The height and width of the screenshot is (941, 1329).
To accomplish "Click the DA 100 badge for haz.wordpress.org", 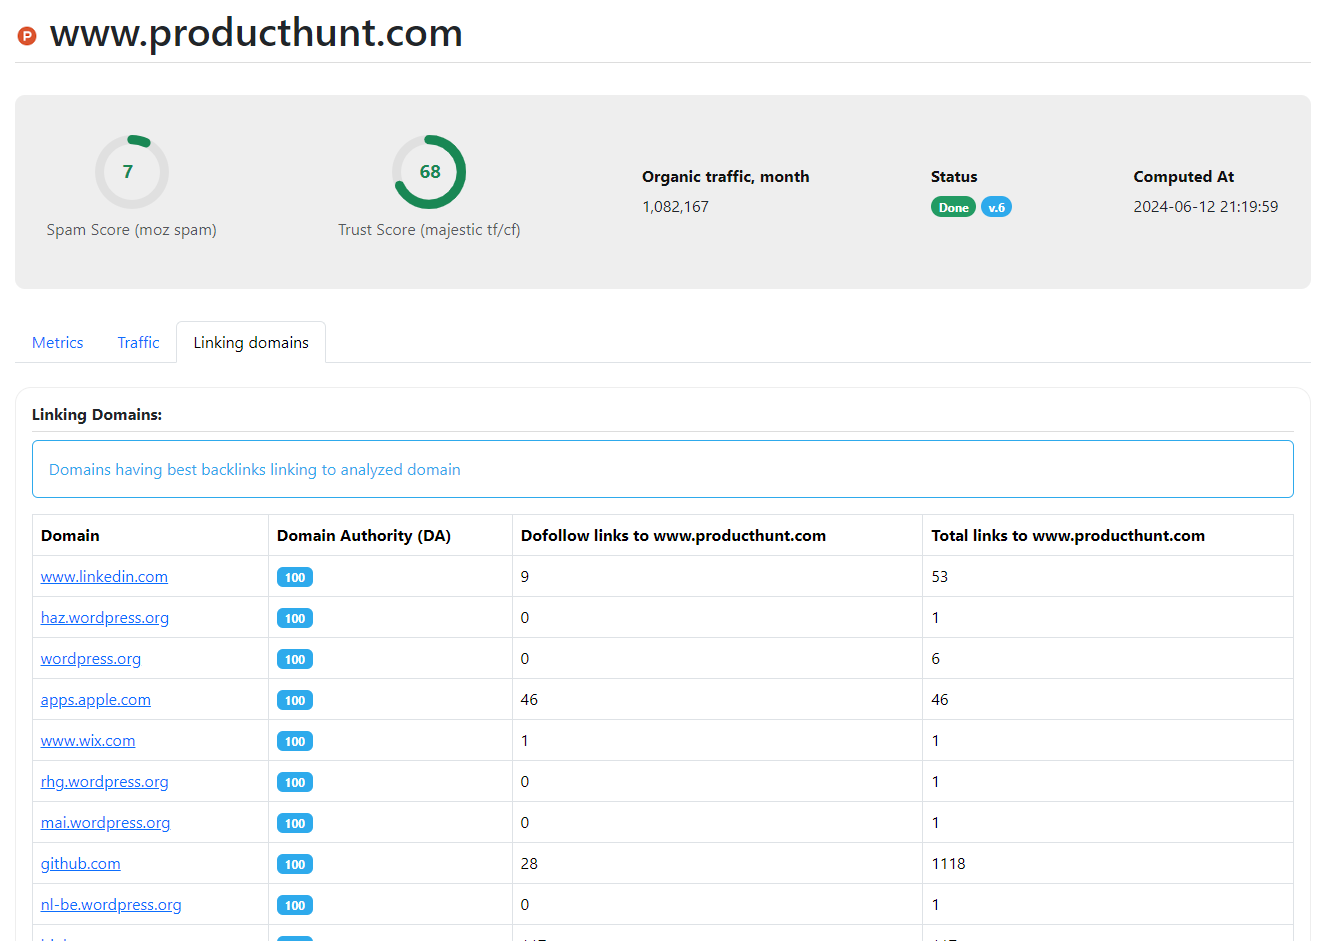I will (x=295, y=618).
